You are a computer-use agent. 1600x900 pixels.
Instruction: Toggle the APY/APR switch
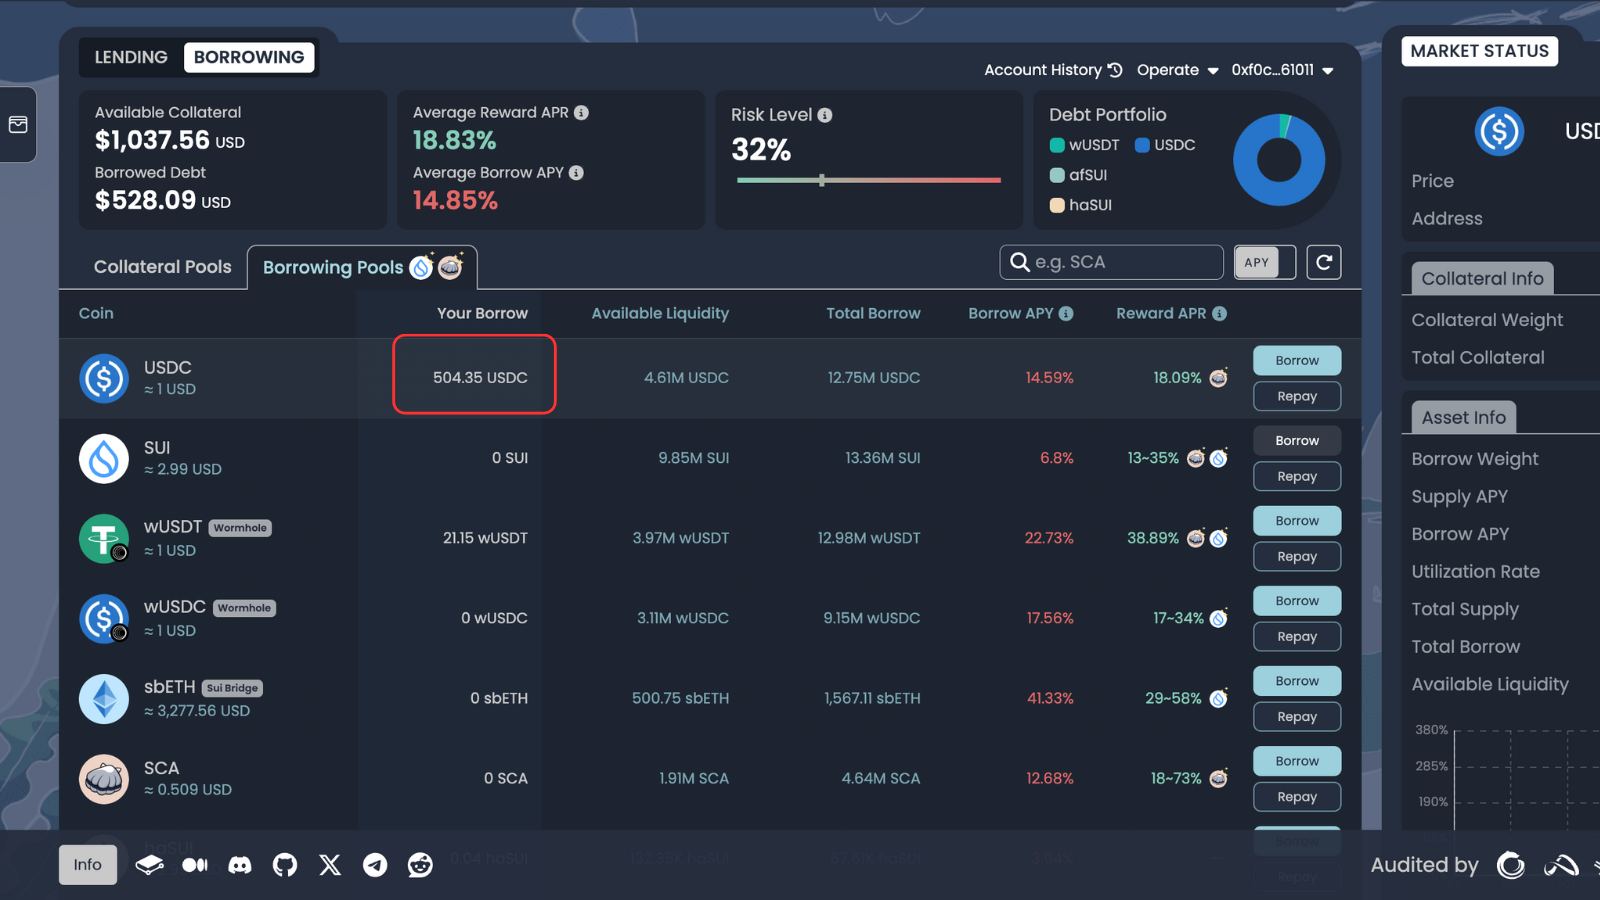point(1265,262)
